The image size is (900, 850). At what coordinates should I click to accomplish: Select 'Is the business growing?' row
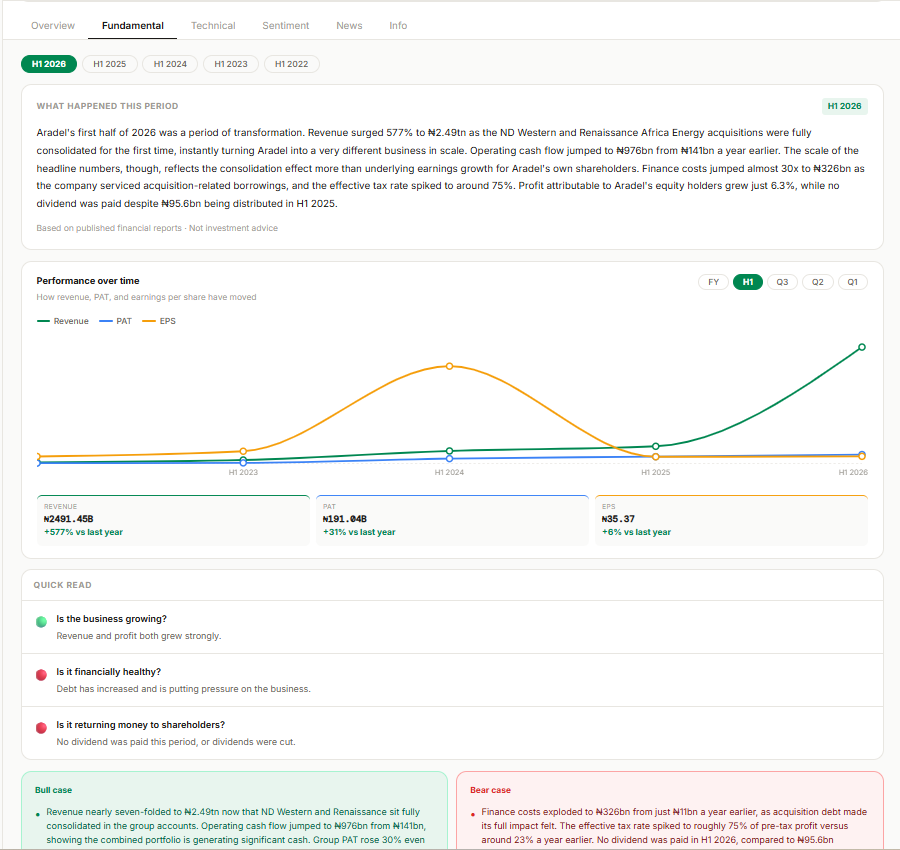452,627
